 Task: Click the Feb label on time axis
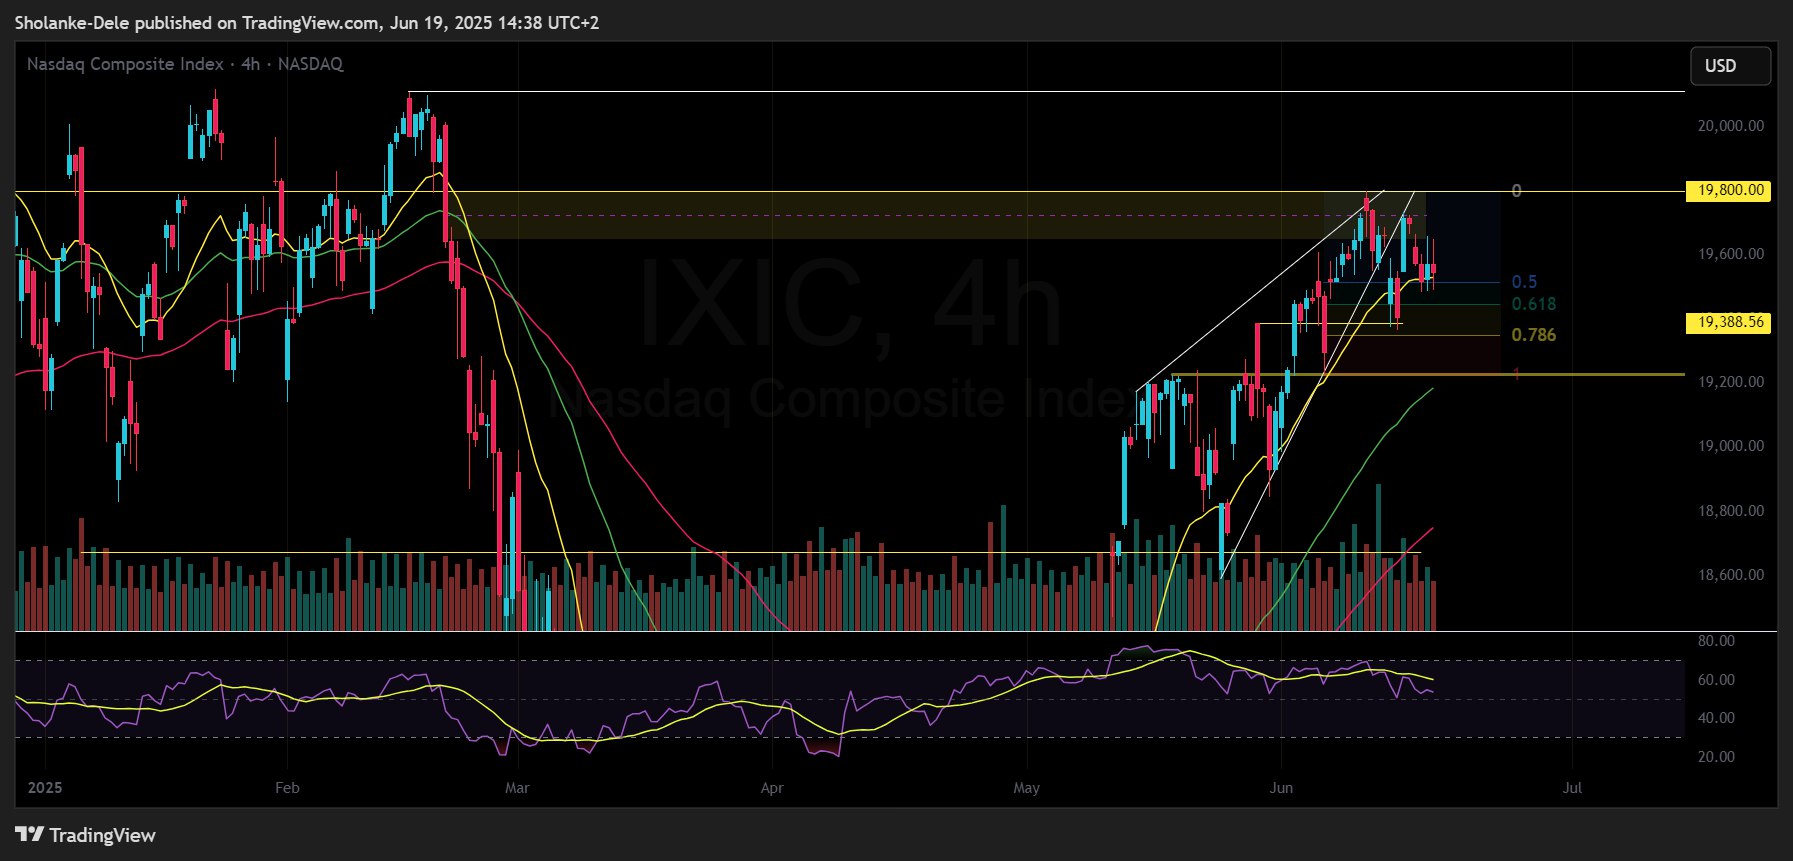[287, 788]
